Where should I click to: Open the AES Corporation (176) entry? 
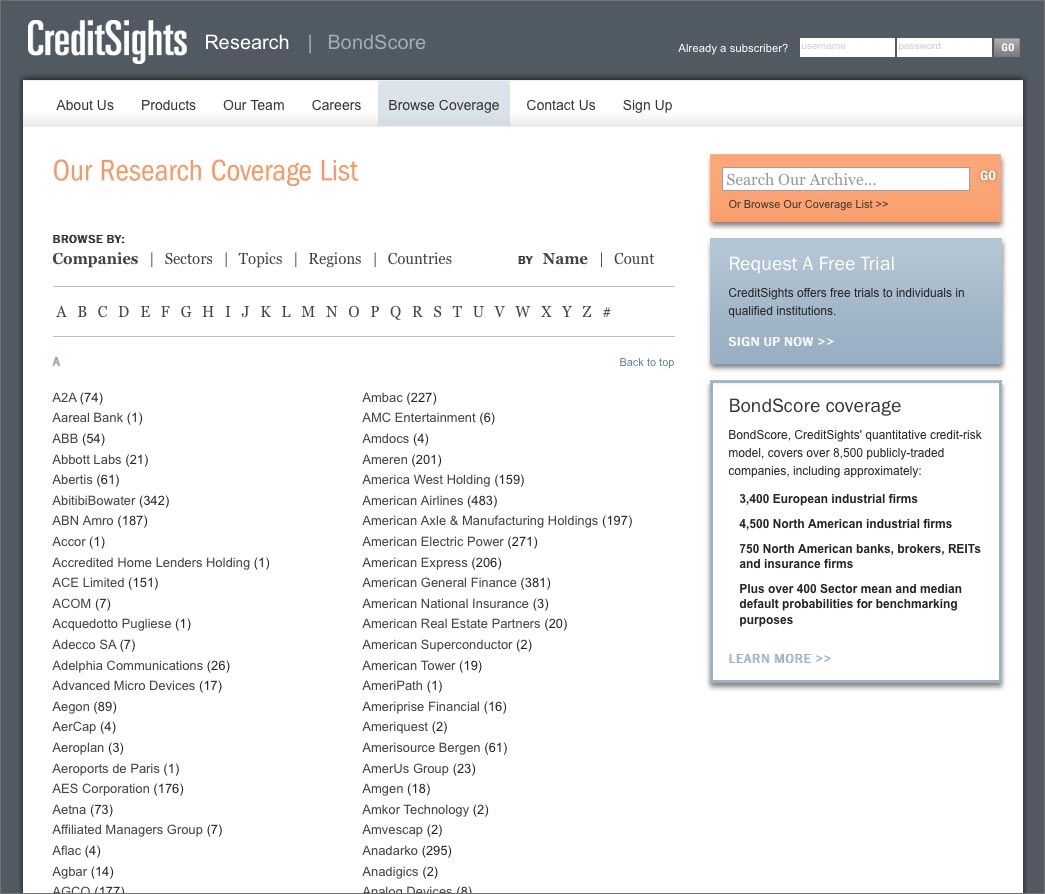[x=118, y=789]
